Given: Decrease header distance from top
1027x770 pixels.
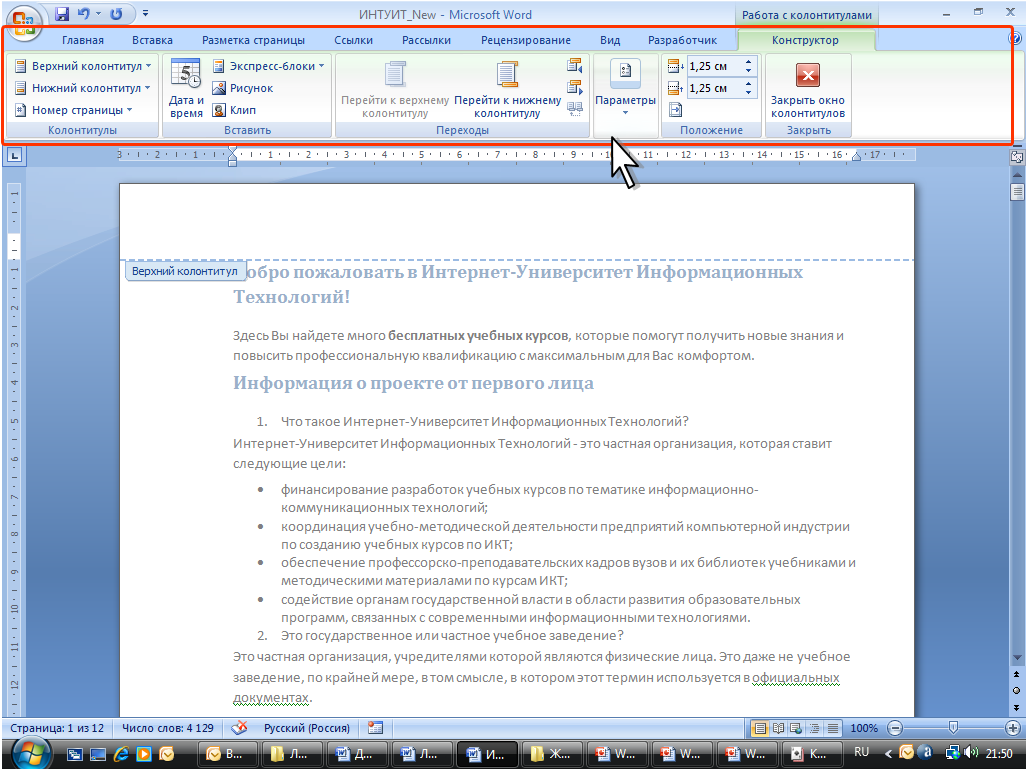Looking at the screenshot, I should (x=749, y=70).
